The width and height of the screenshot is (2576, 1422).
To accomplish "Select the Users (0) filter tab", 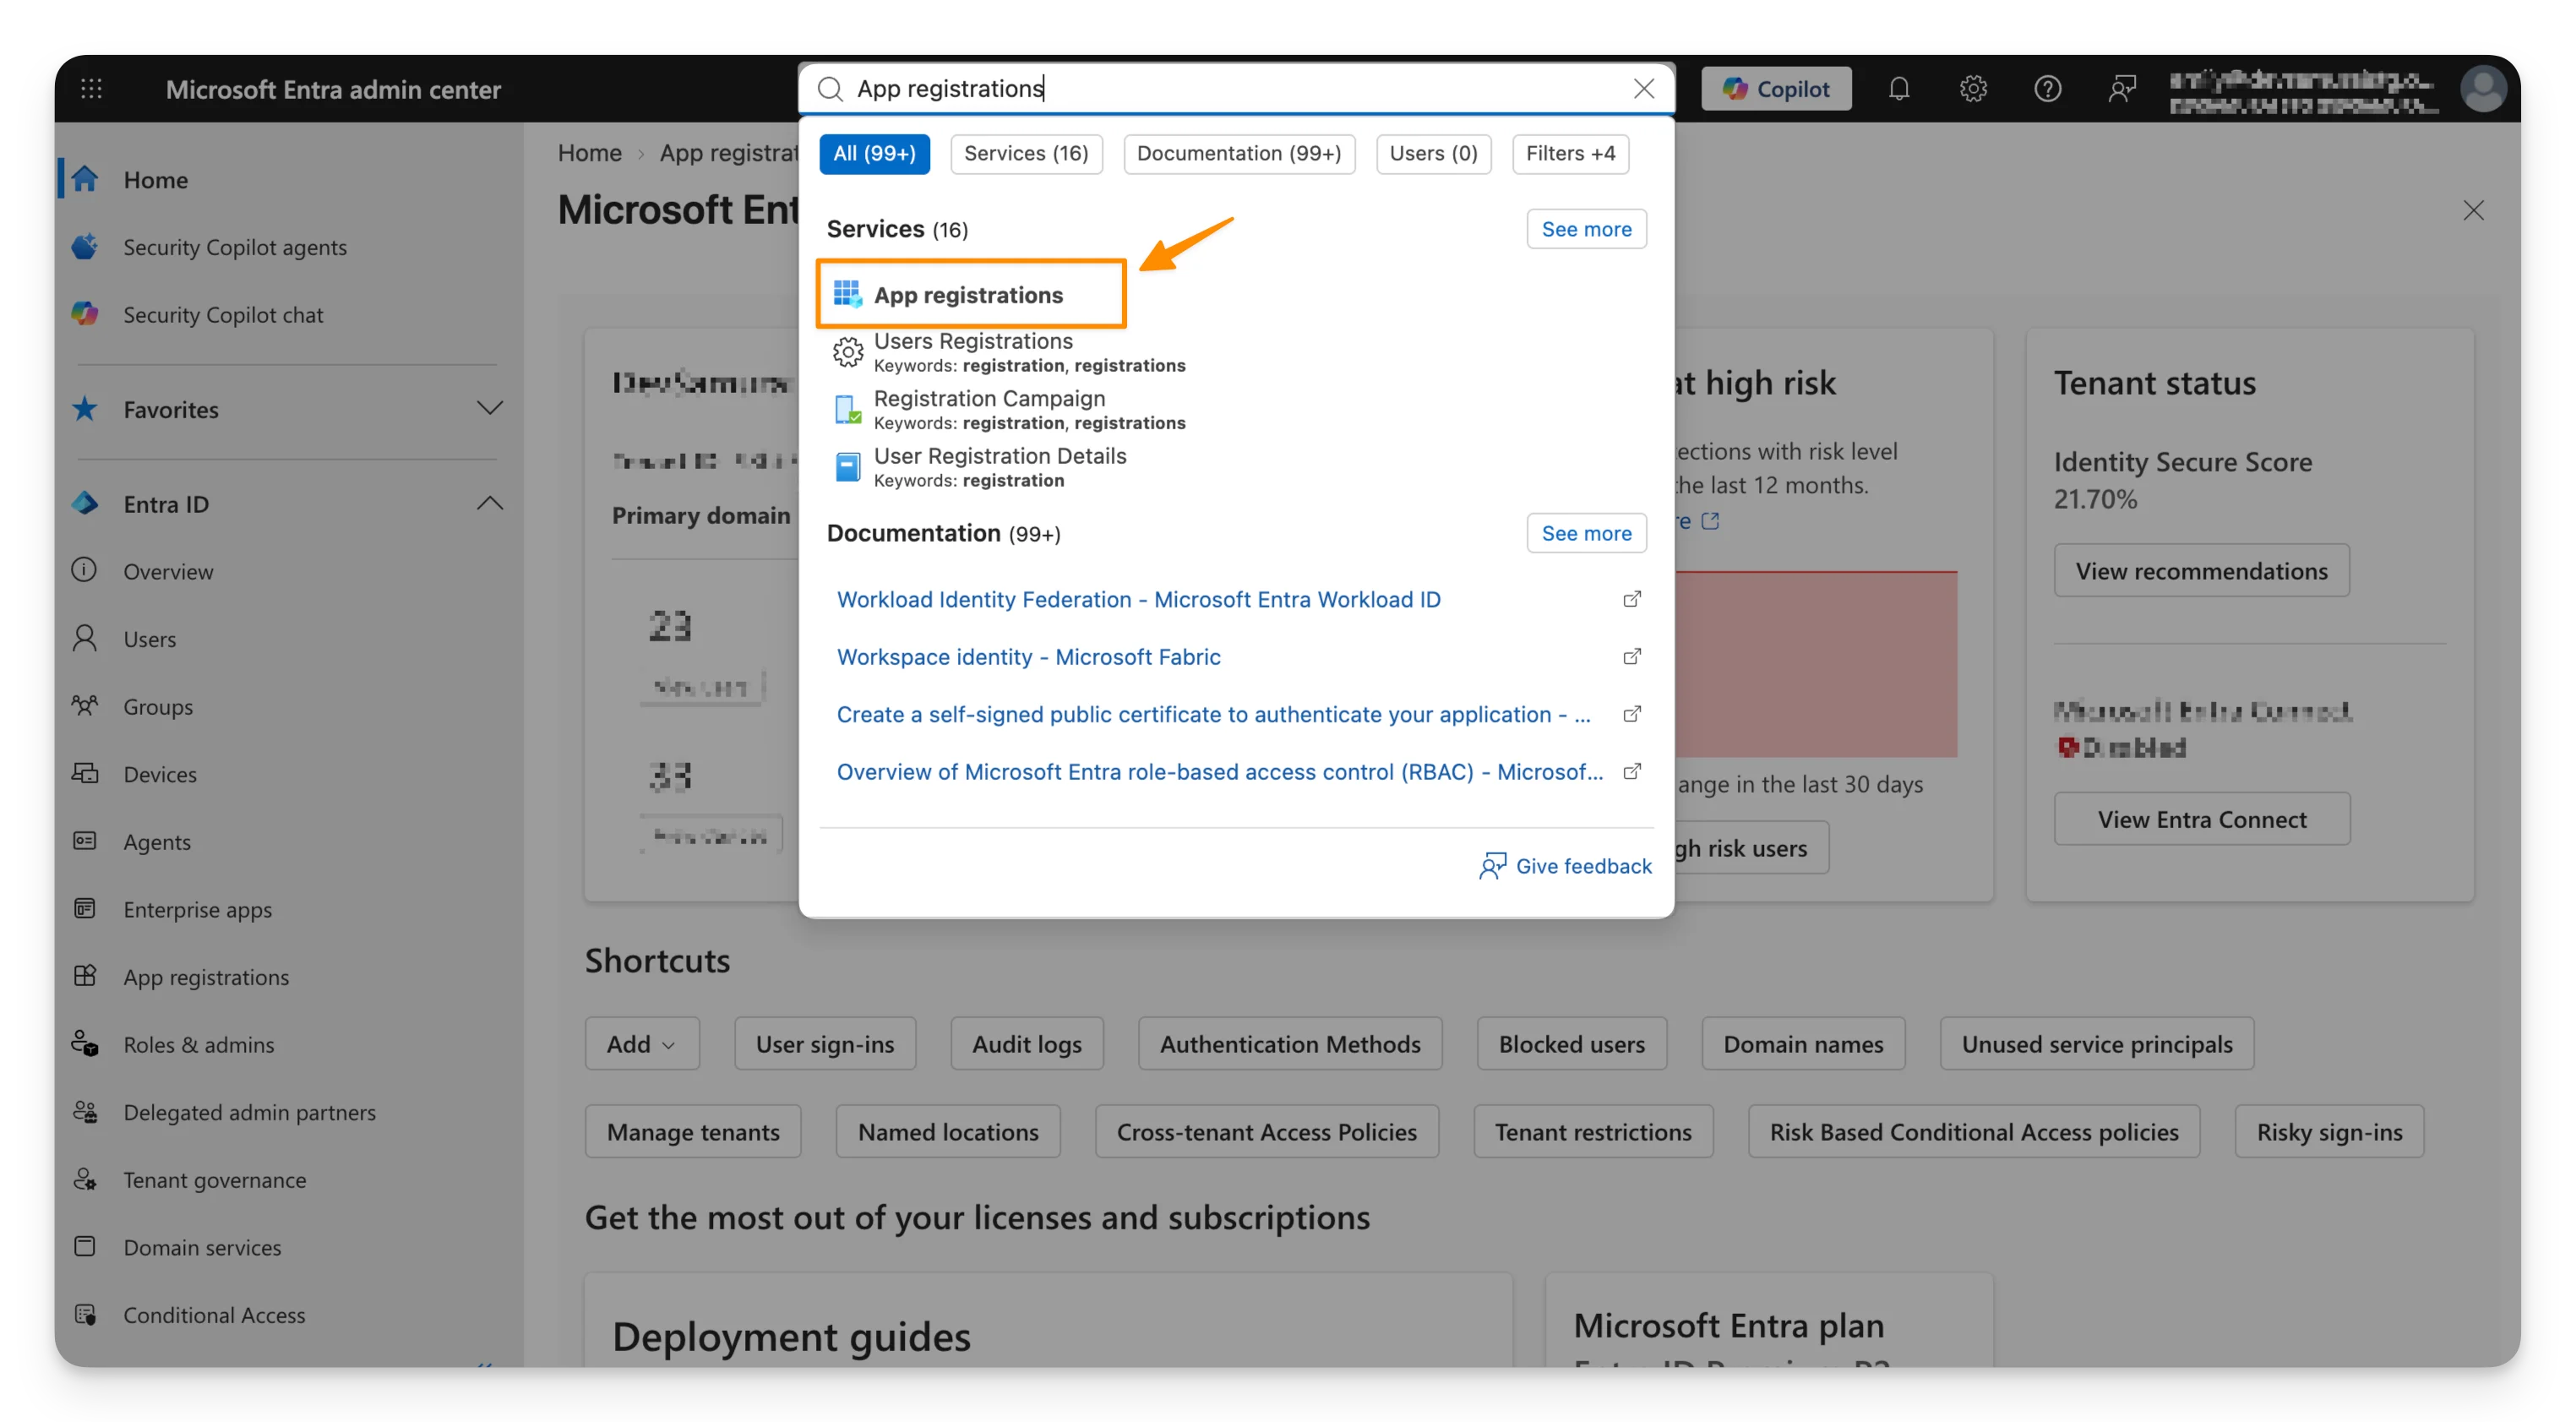I will click(x=1433, y=153).
